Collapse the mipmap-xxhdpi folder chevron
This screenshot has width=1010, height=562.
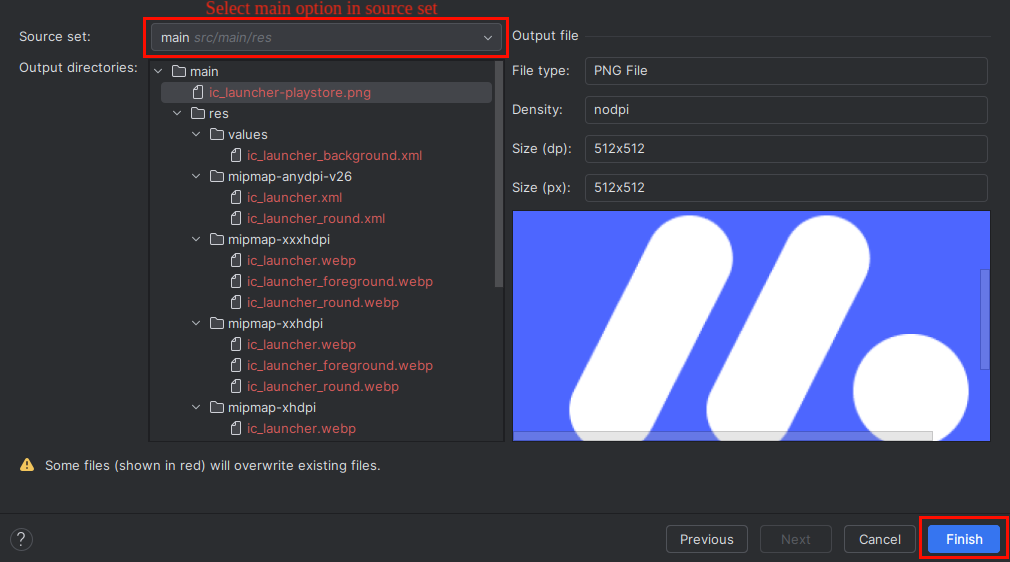pyautogui.click(x=197, y=324)
